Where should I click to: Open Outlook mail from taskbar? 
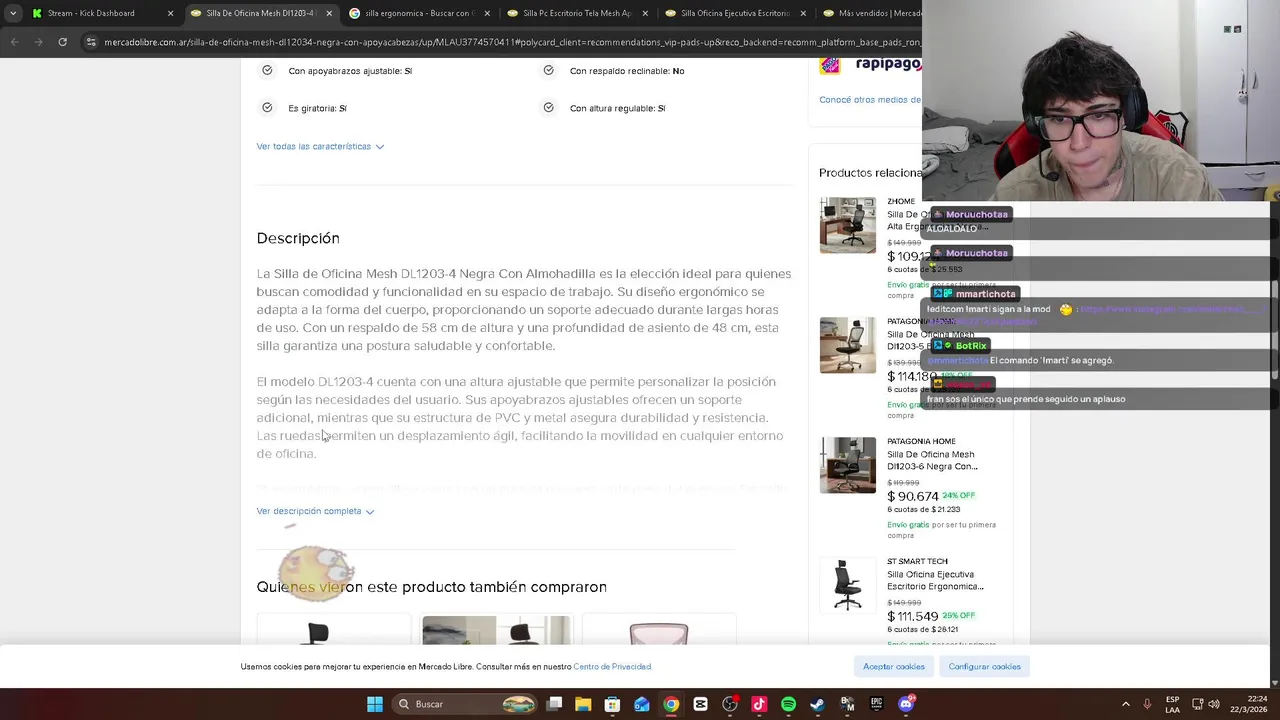[641, 704]
